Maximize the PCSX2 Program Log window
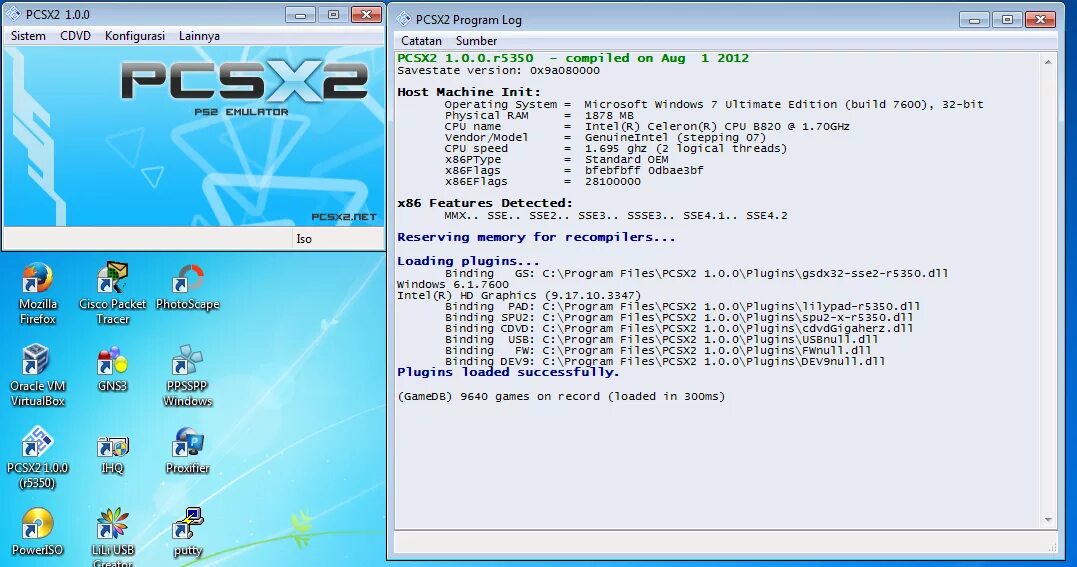This screenshot has width=1077, height=567. pos(1007,20)
